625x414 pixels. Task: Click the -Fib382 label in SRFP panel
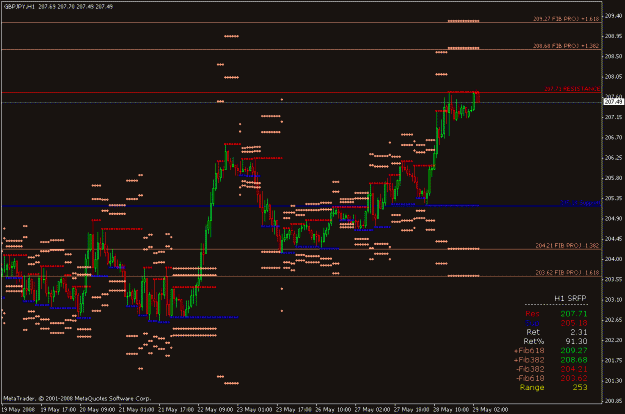[530, 369]
